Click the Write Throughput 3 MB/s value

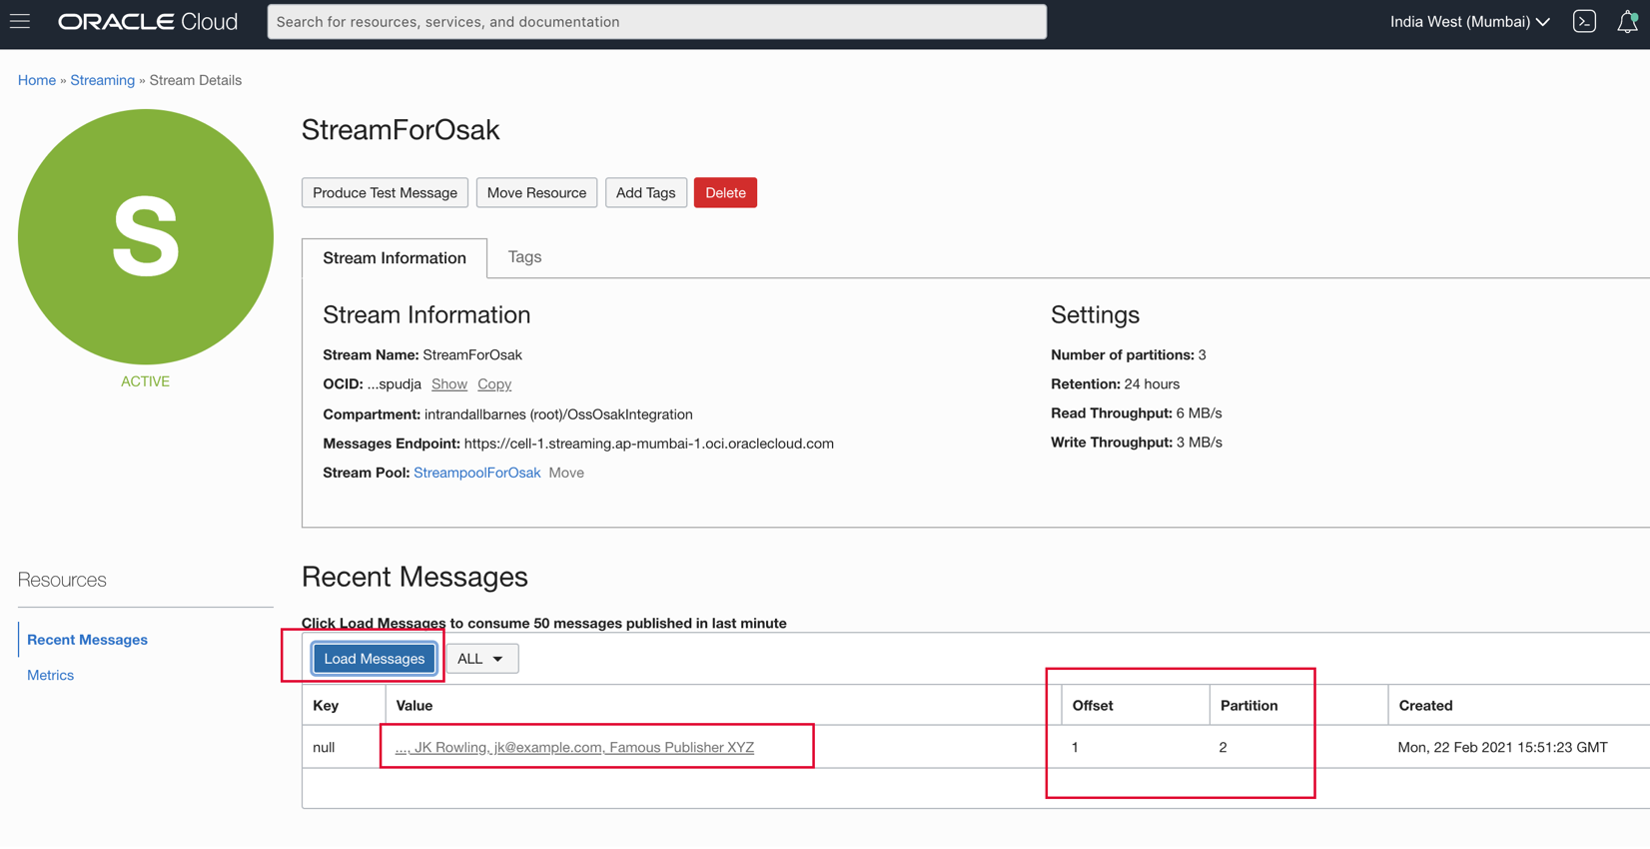1199,442
